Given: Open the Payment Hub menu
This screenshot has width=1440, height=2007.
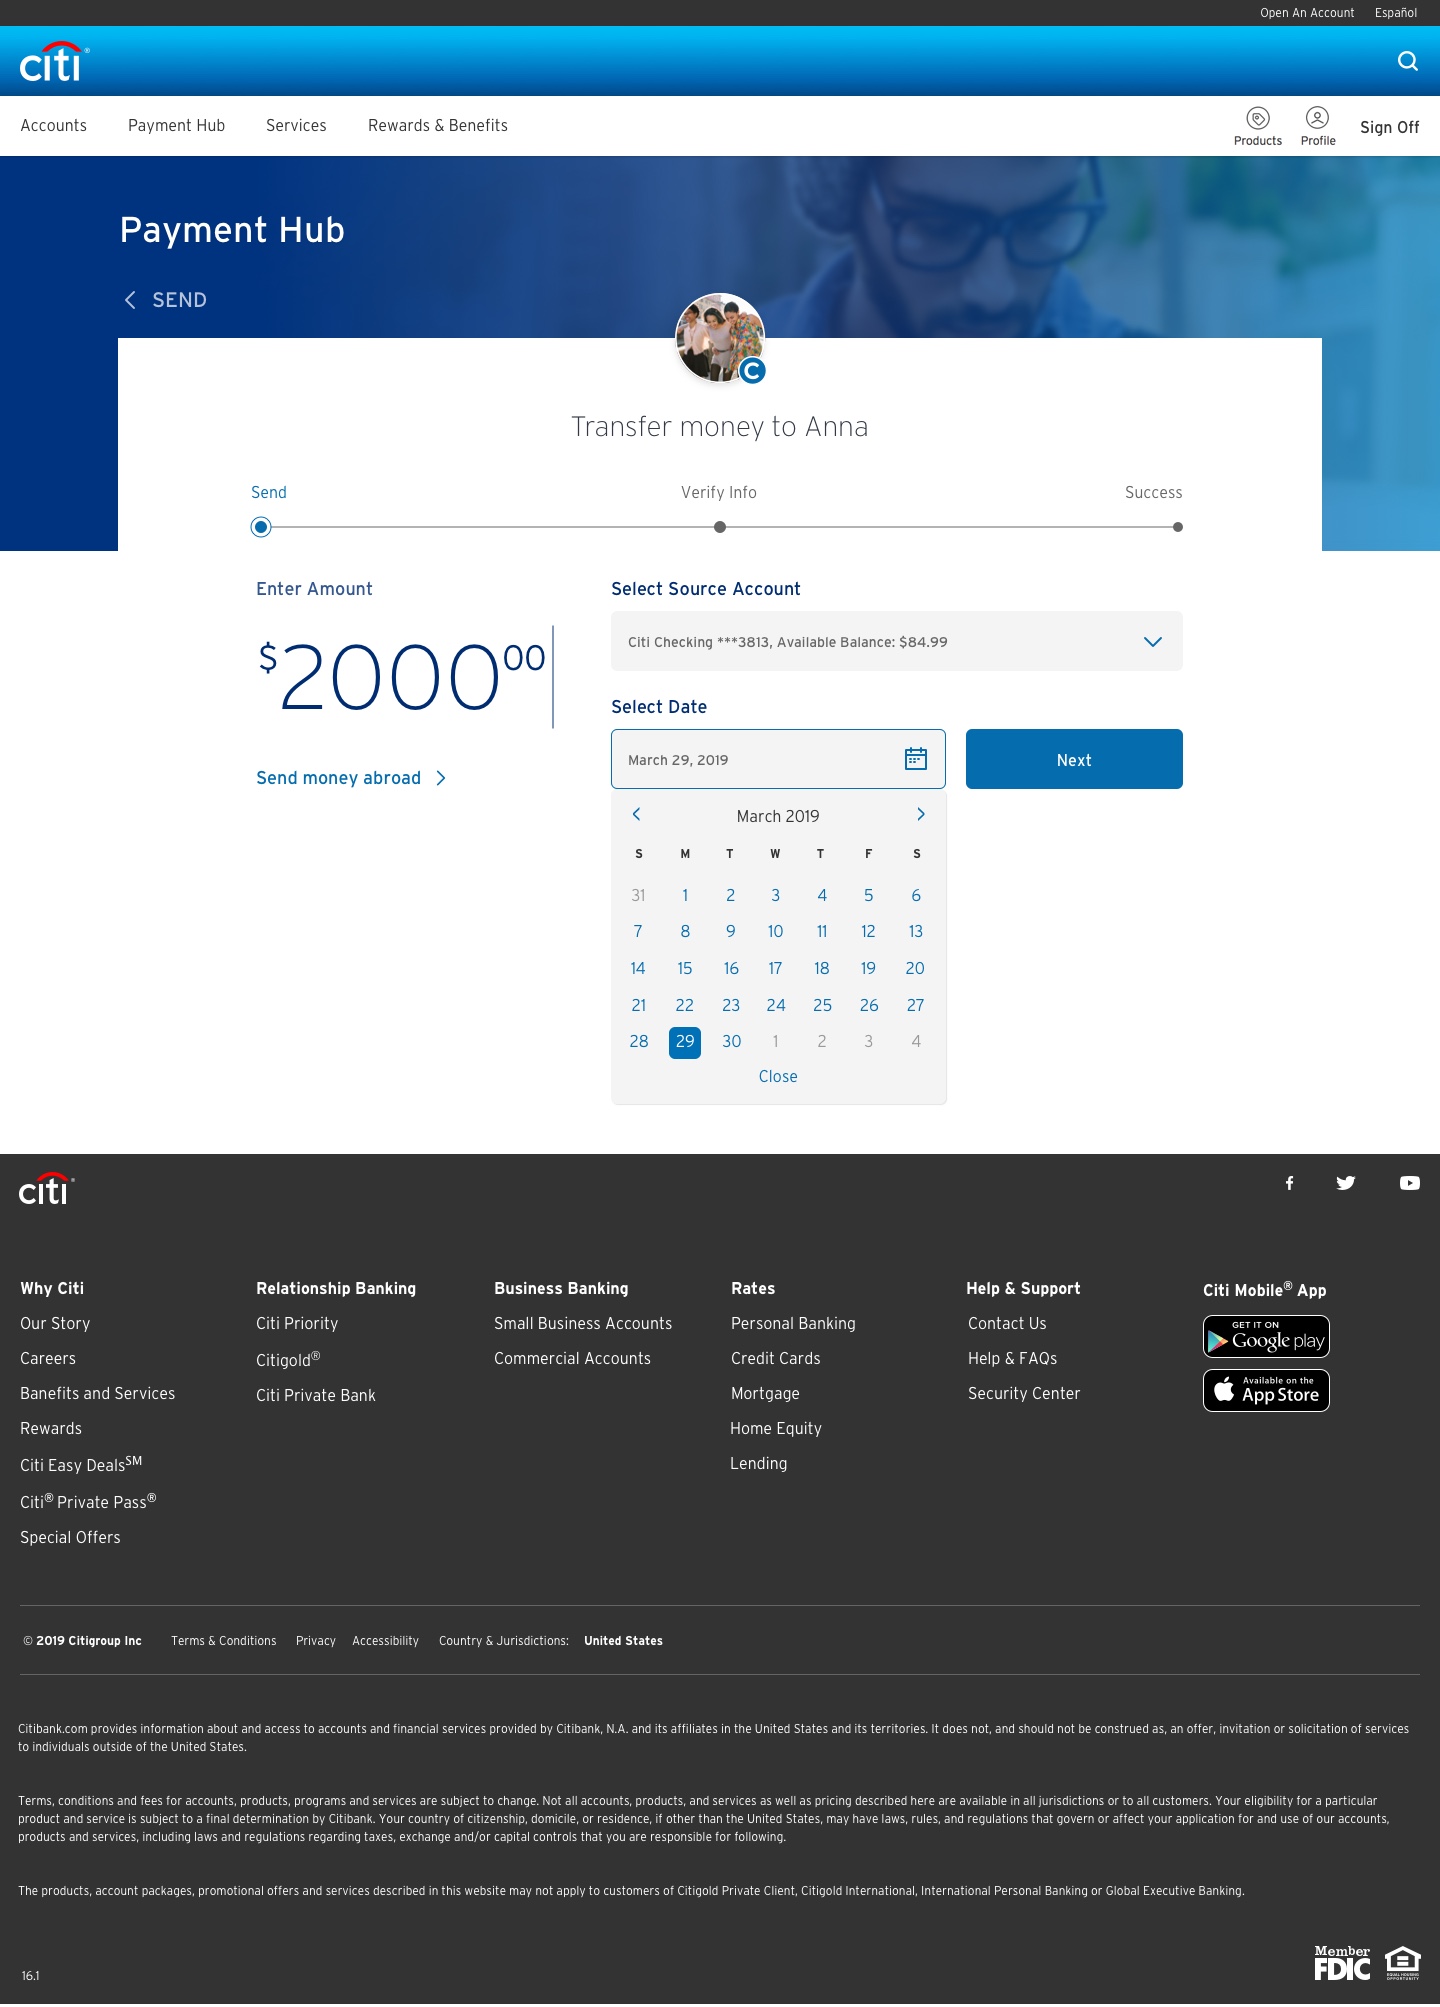Looking at the screenshot, I should (176, 126).
